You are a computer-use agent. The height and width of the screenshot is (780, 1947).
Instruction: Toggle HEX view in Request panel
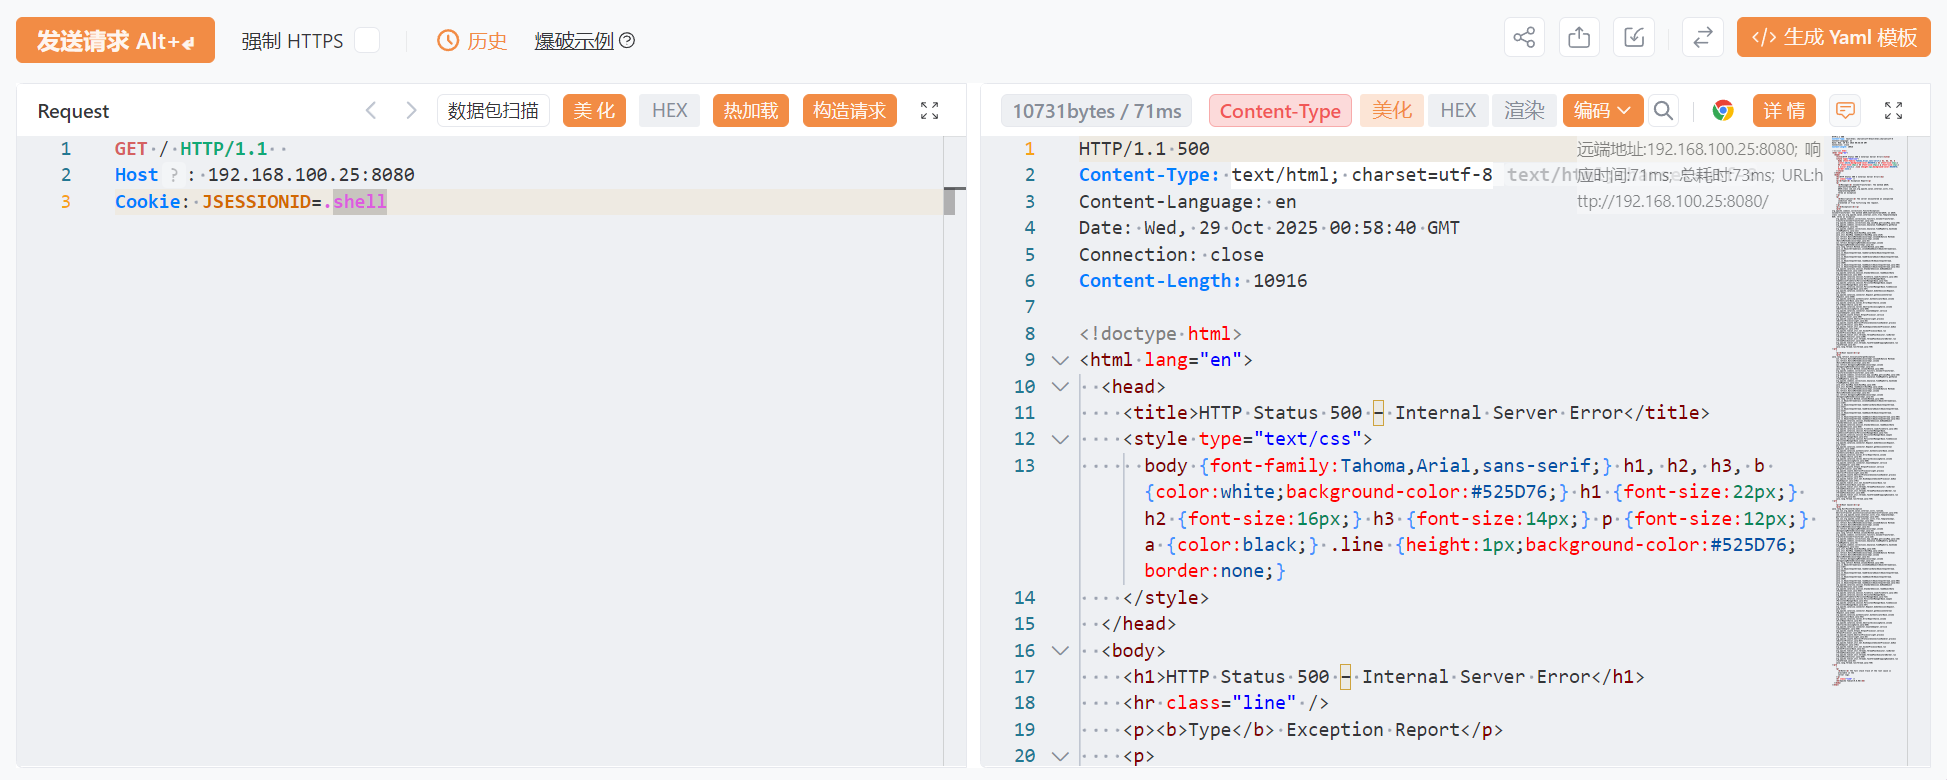coord(669,111)
